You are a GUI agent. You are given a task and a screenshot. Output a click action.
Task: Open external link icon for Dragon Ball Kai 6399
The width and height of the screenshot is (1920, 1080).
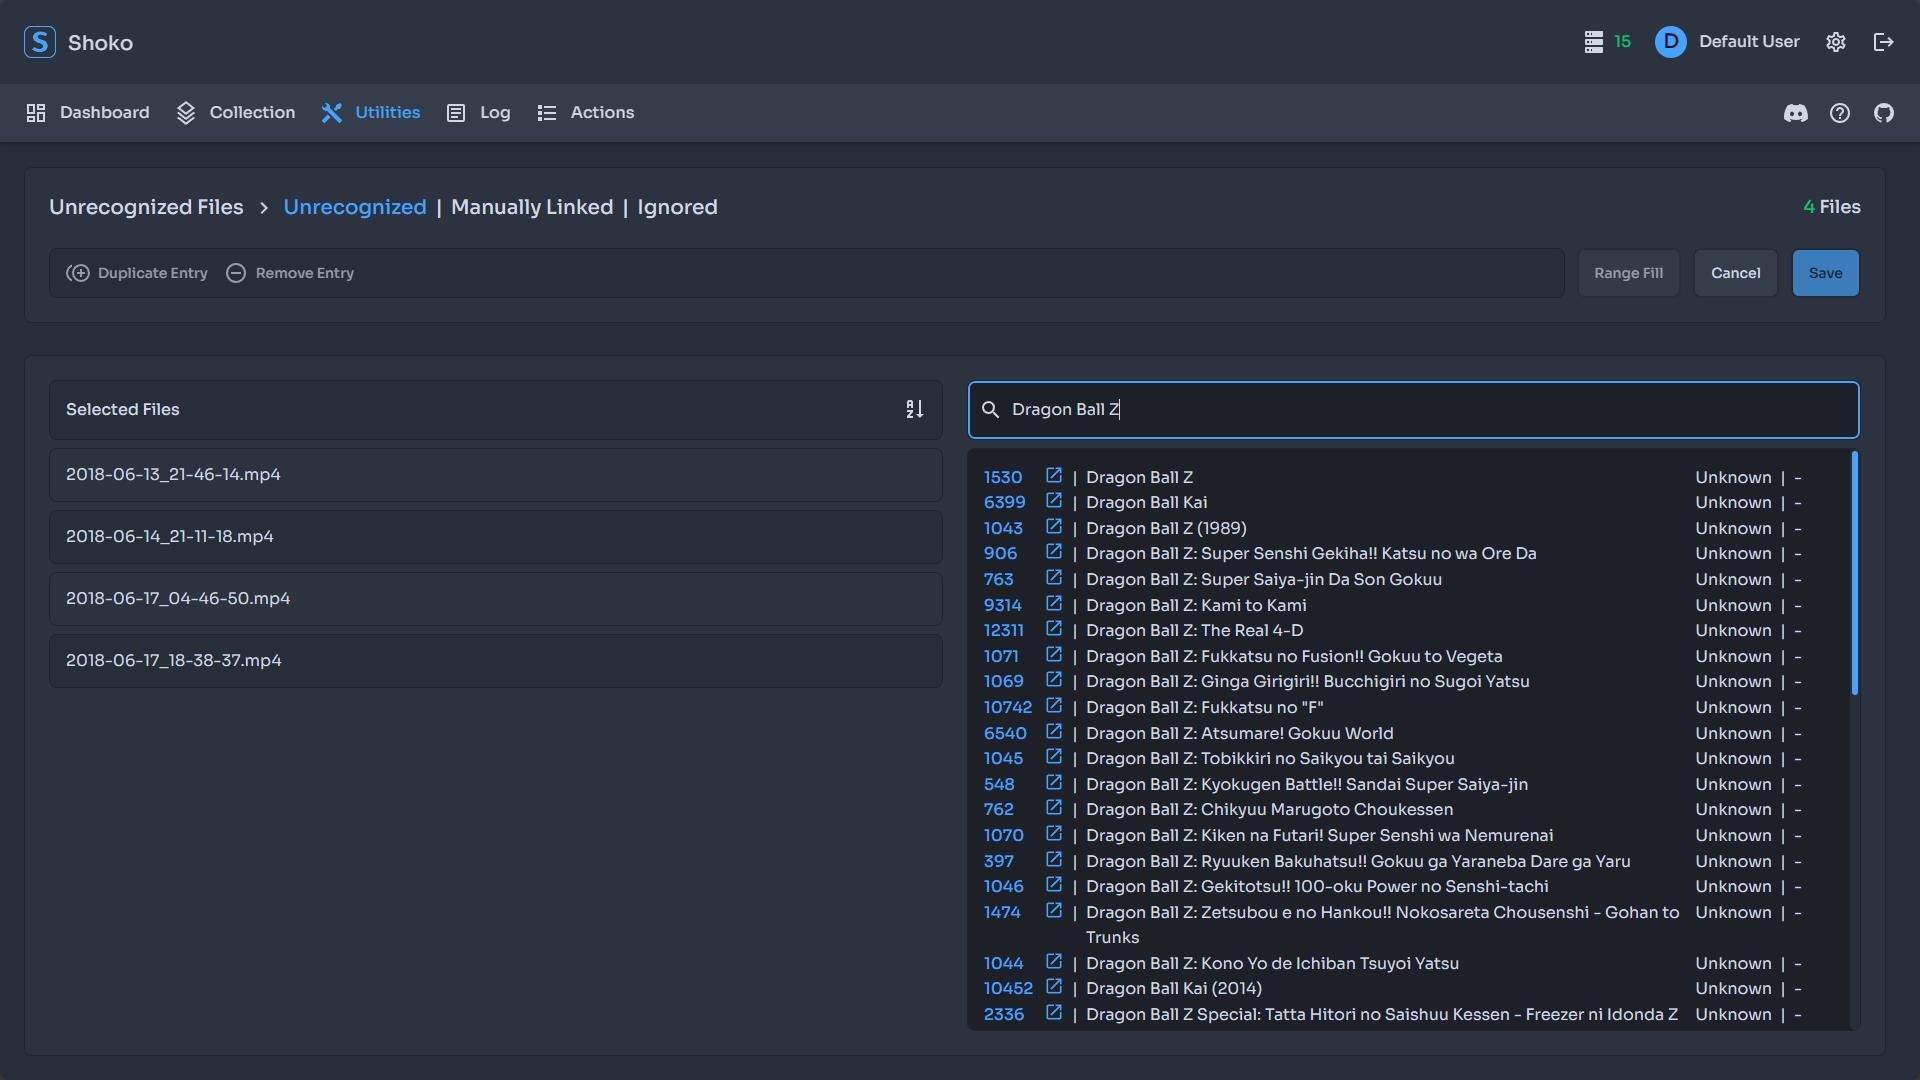(1053, 501)
